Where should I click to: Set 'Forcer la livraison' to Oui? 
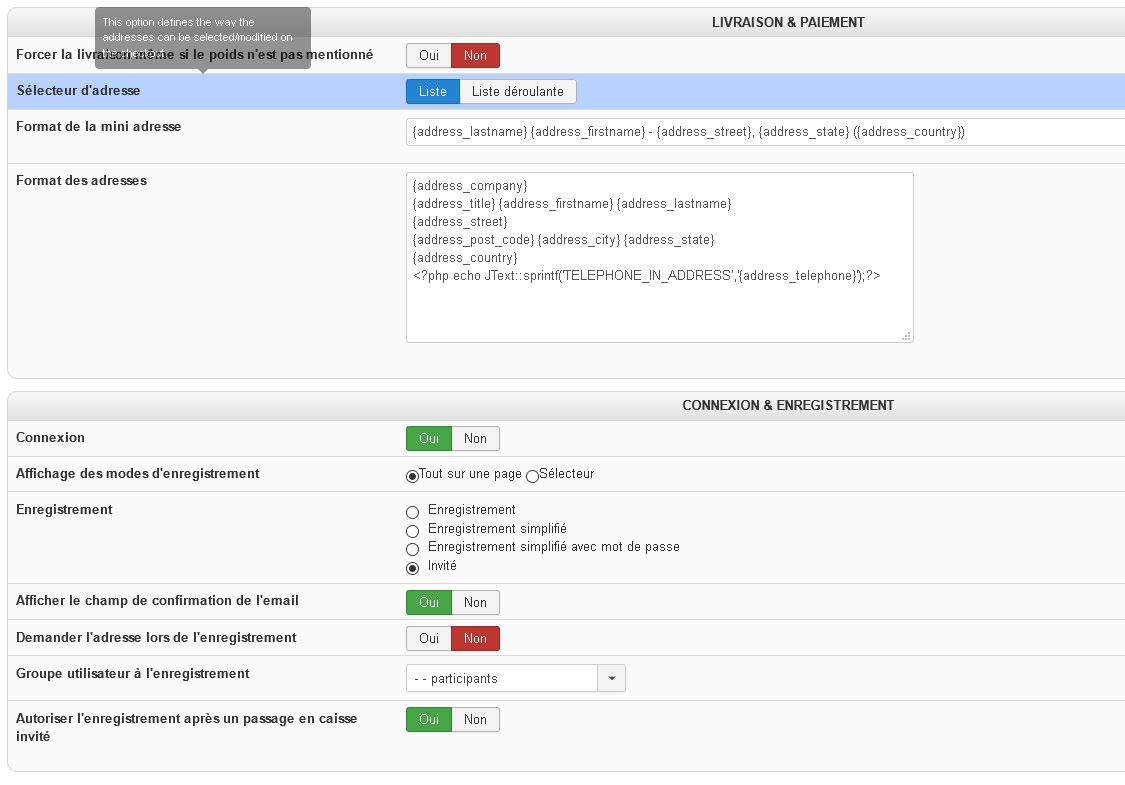tap(429, 56)
